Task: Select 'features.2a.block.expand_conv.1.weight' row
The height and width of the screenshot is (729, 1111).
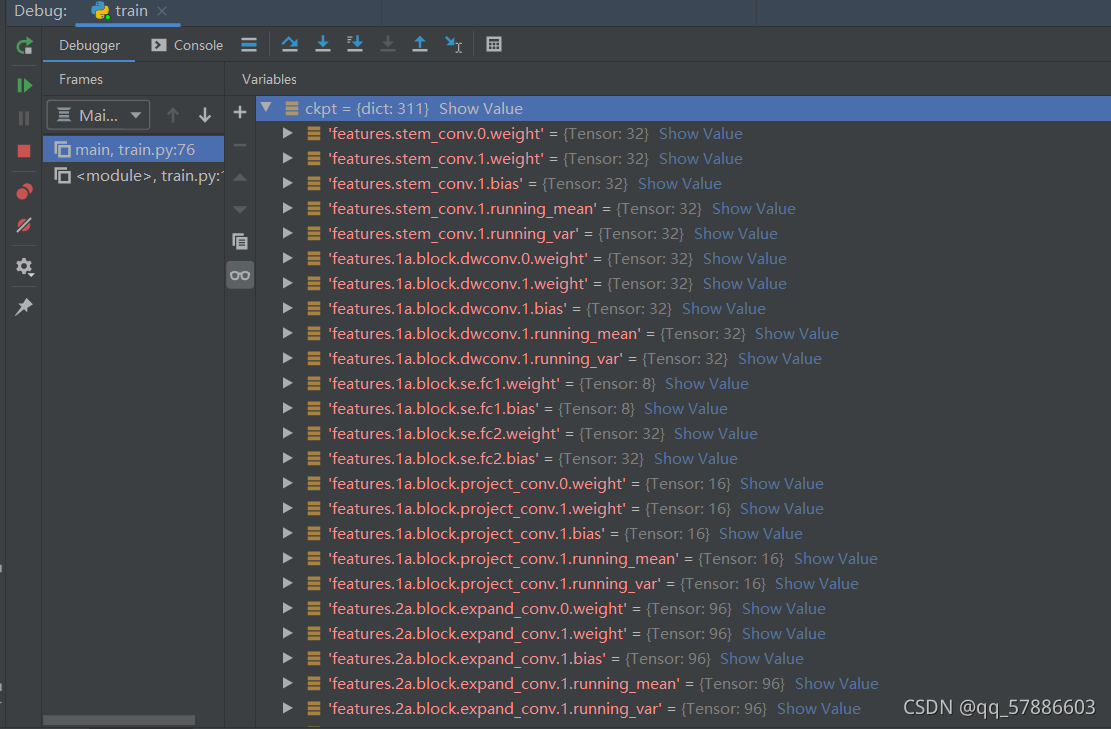Action: click(684, 633)
